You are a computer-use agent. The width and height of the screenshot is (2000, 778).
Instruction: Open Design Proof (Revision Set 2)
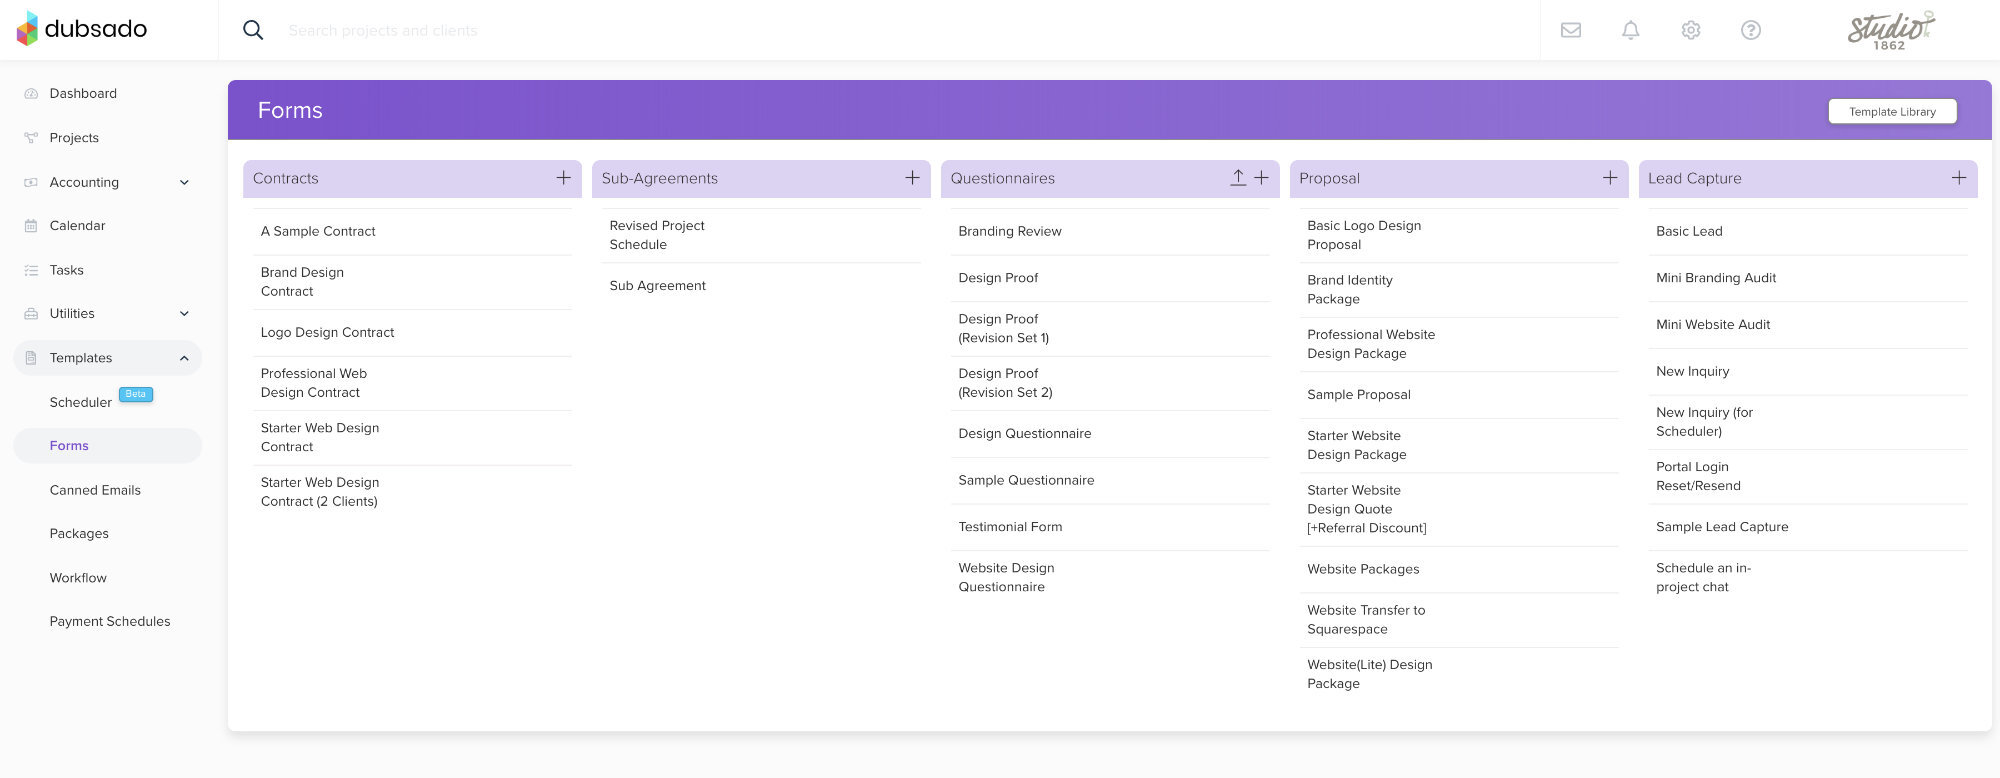point(1005,383)
